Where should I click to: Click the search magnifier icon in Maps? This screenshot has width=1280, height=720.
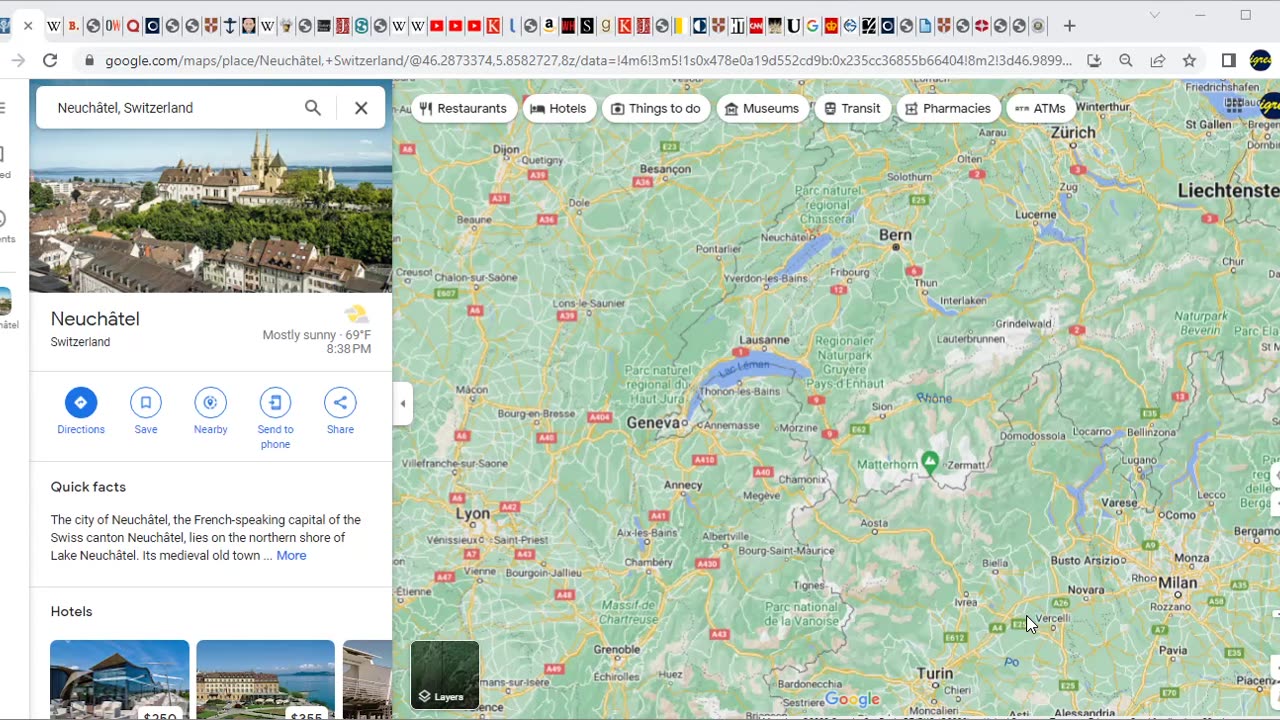click(x=313, y=108)
